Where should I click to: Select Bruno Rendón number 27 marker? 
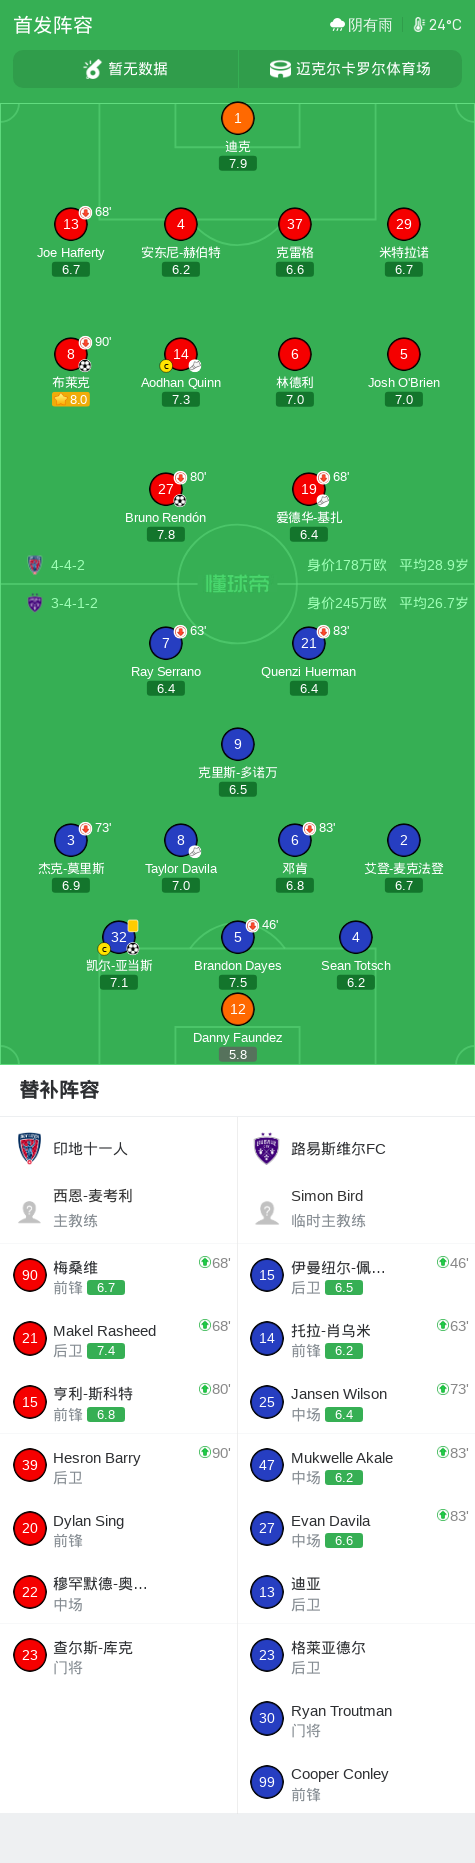pos(166,489)
